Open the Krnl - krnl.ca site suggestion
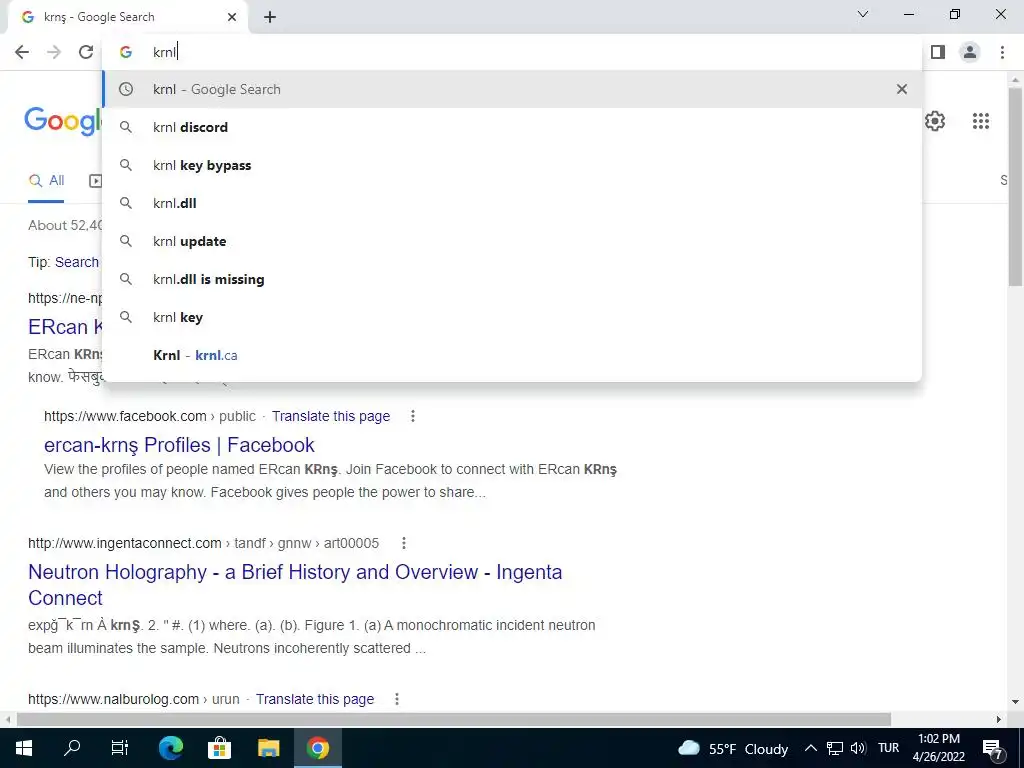The image size is (1024, 768). [x=512, y=355]
